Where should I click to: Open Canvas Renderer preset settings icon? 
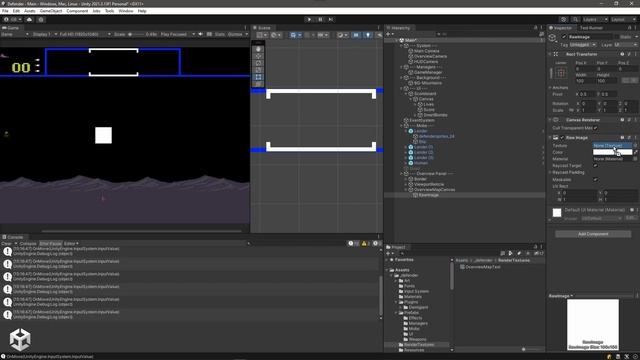[629, 120]
